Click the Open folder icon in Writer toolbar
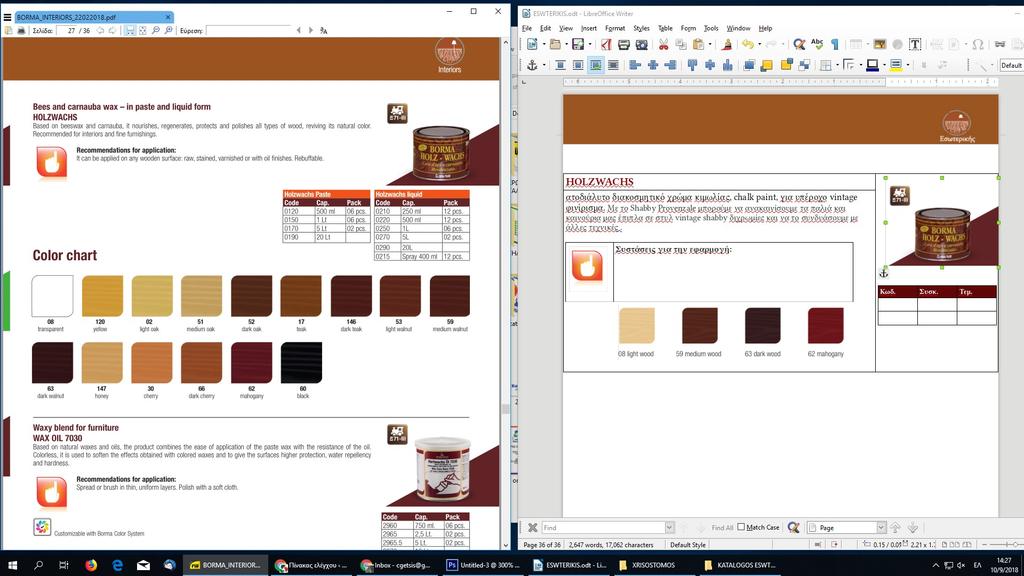This screenshot has width=1024, height=576. pos(555,44)
